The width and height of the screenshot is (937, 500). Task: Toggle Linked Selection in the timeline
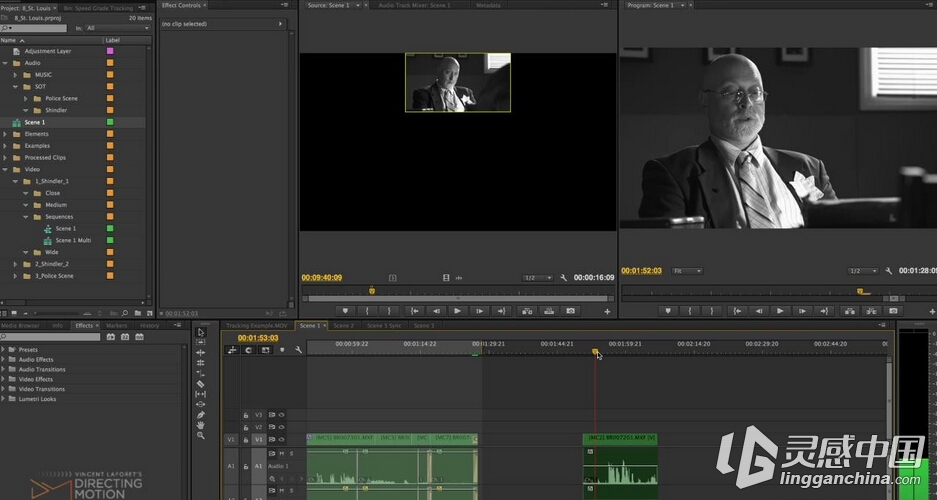coord(265,350)
